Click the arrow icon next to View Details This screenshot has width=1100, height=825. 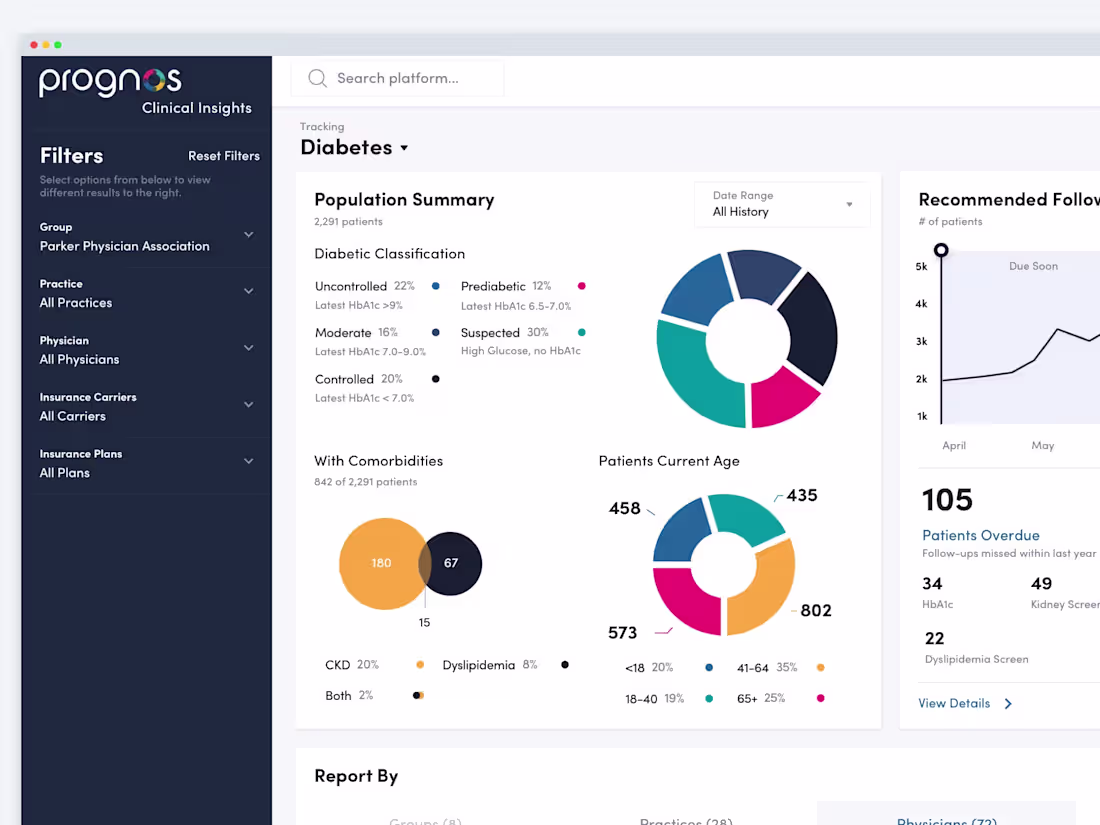1010,703
